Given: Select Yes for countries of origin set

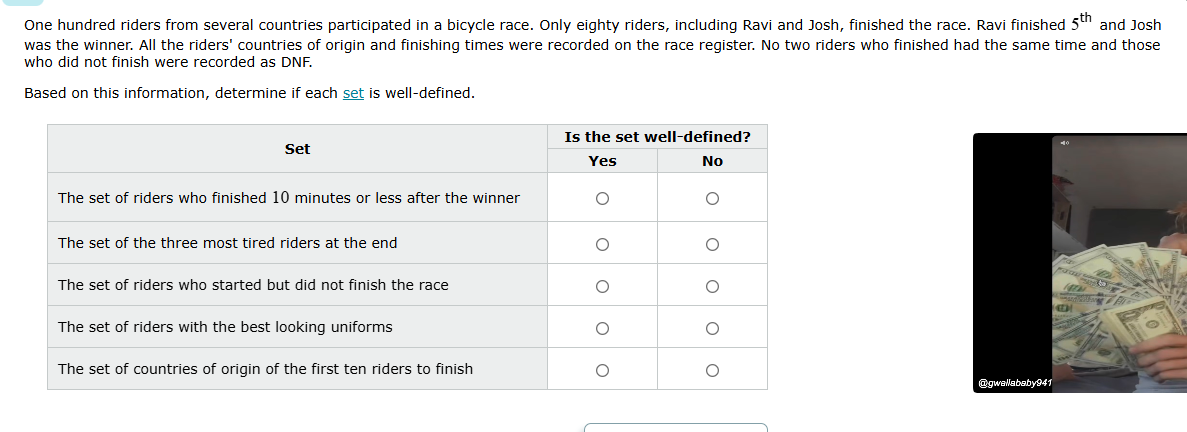Looking at the screenshot, I should click(x=602, y=370).
